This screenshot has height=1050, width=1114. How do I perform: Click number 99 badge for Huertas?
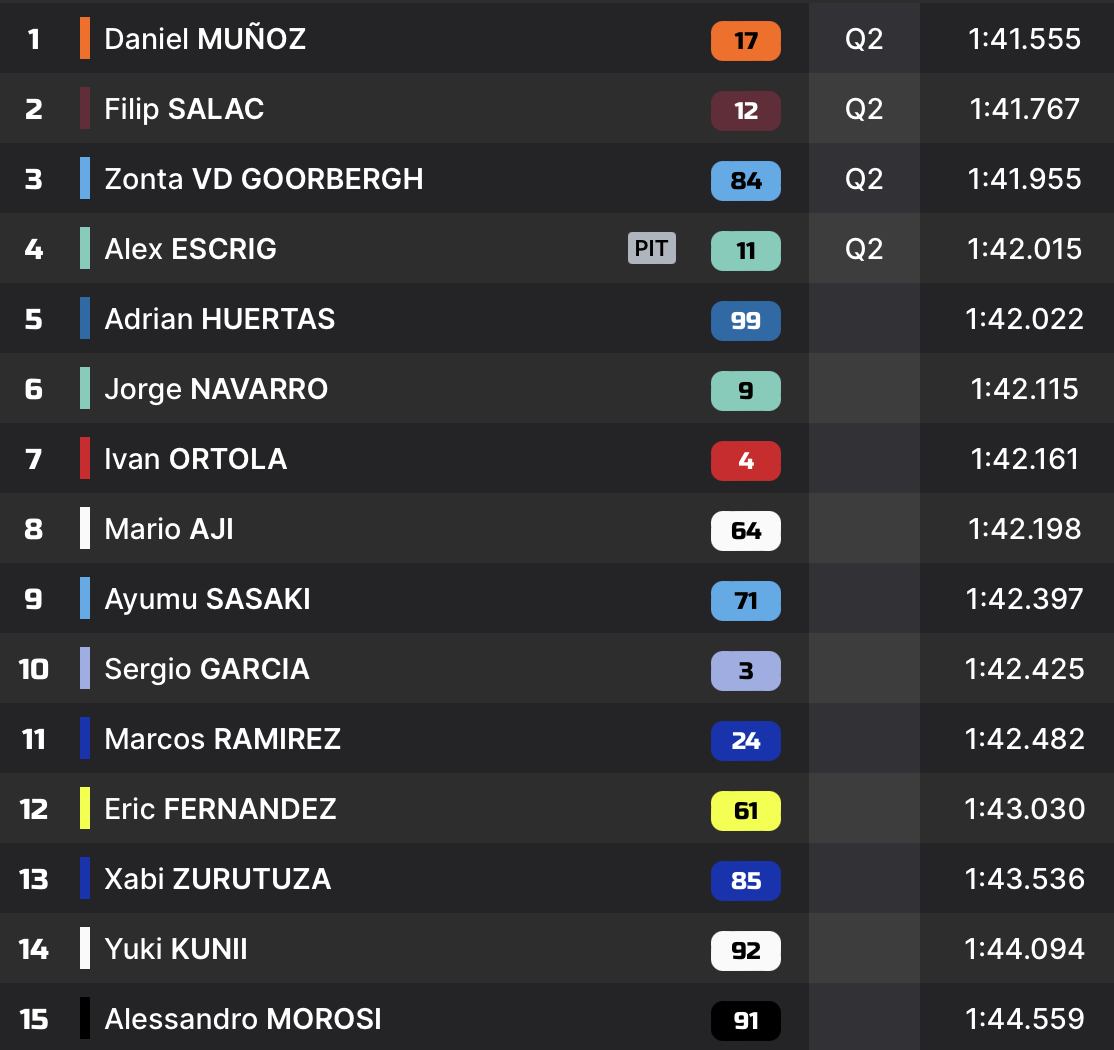746,320
